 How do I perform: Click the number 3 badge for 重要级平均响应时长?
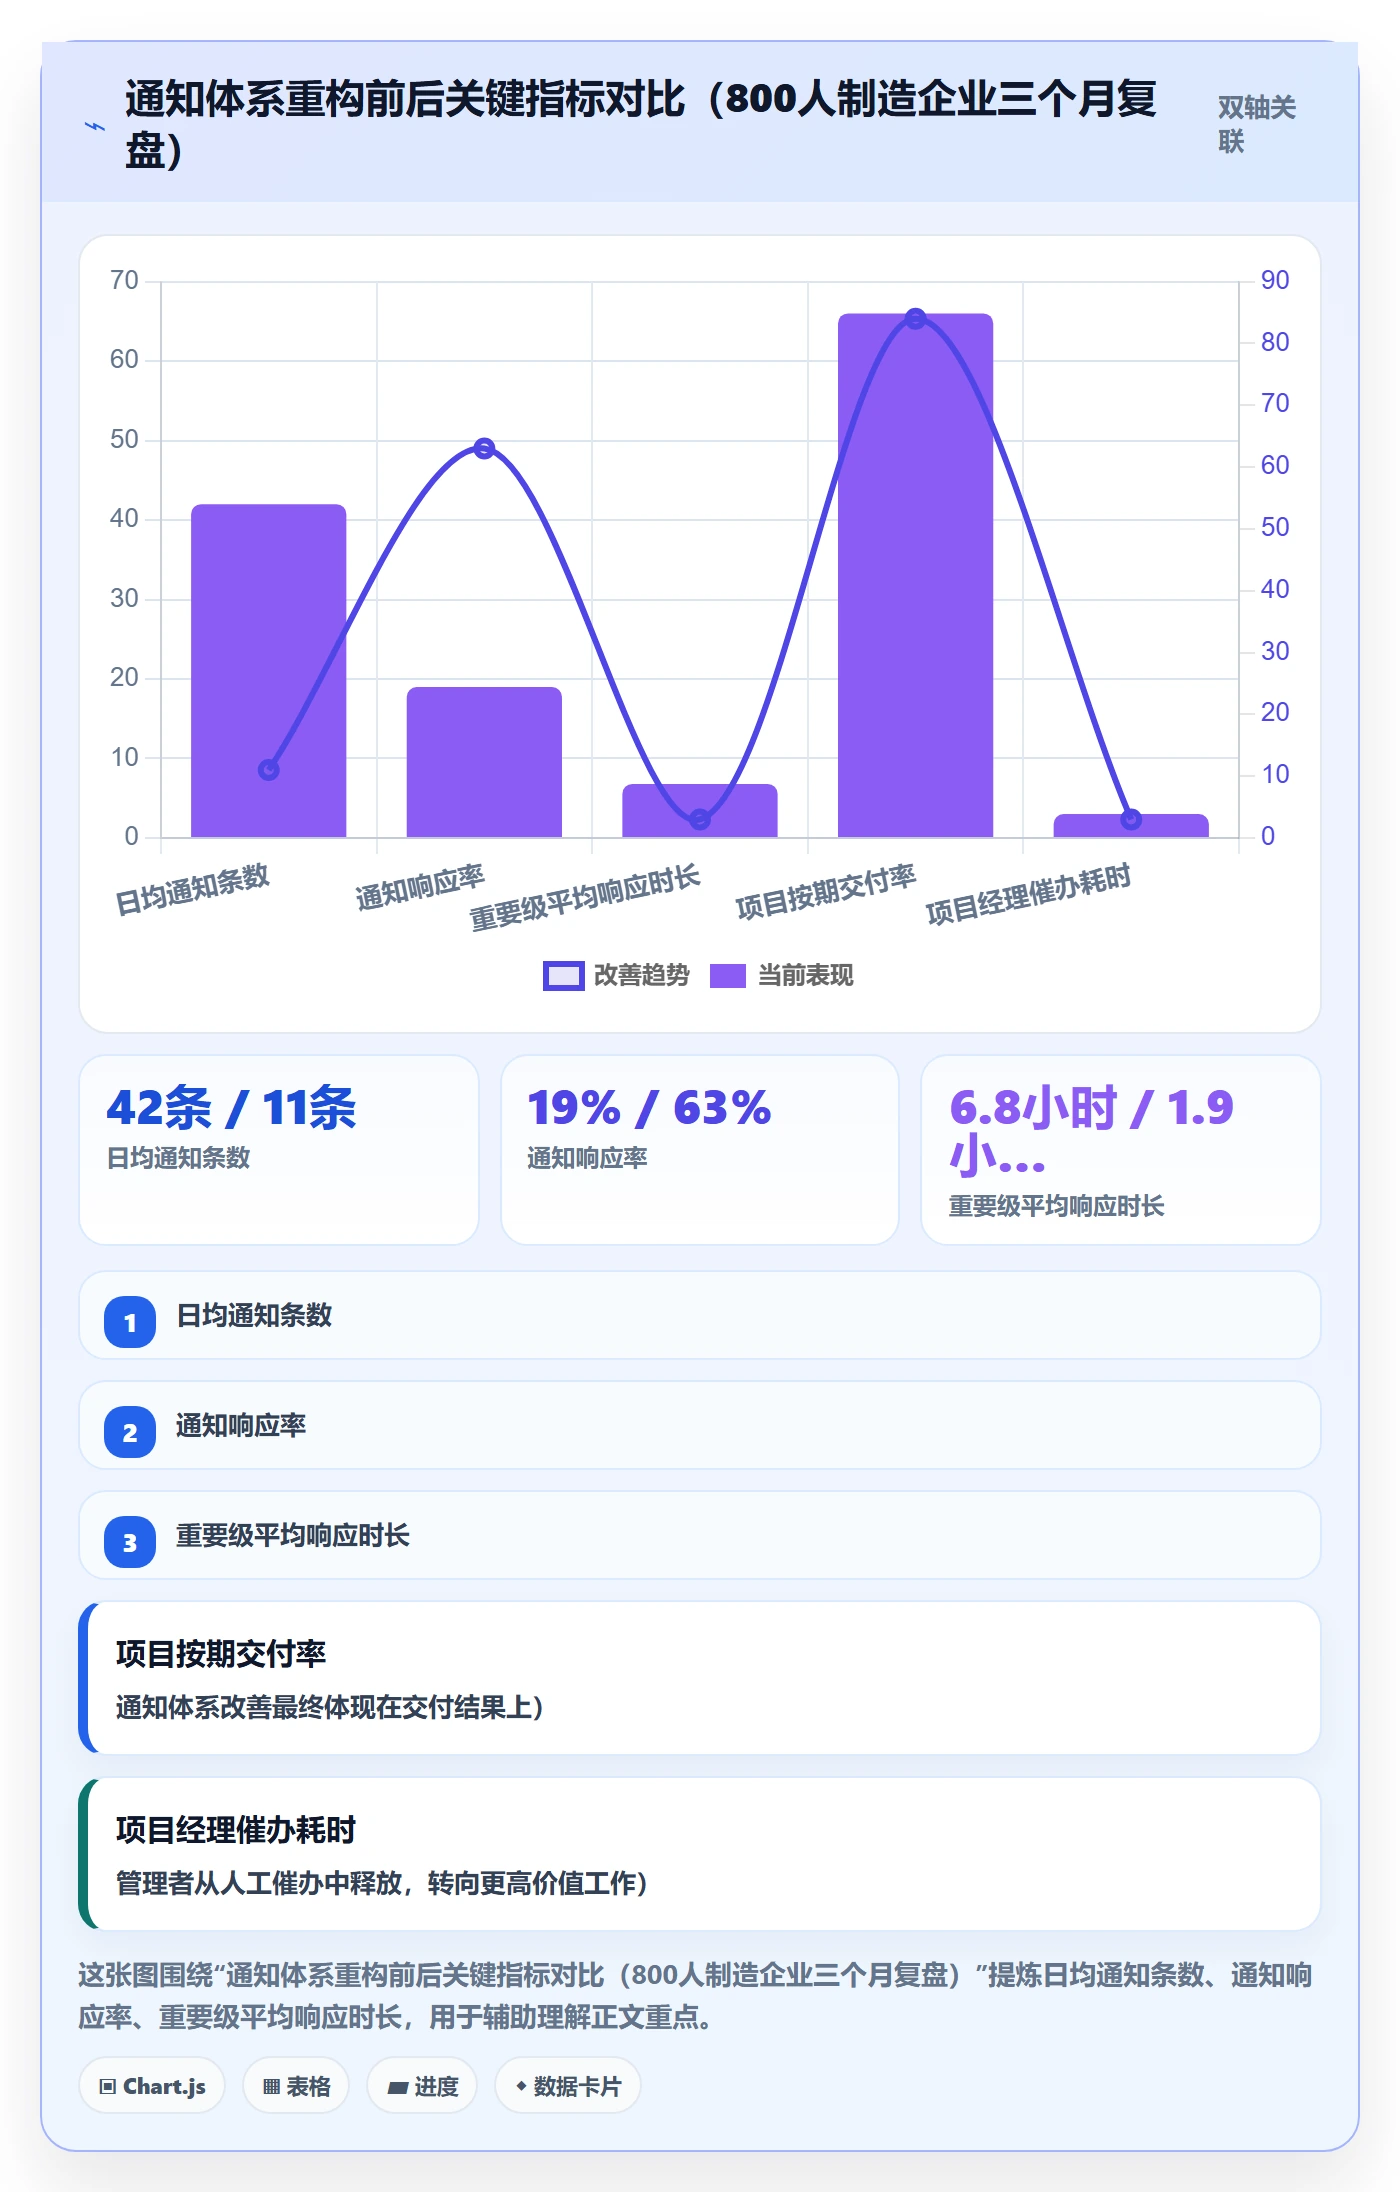(x=130, y=1542)
